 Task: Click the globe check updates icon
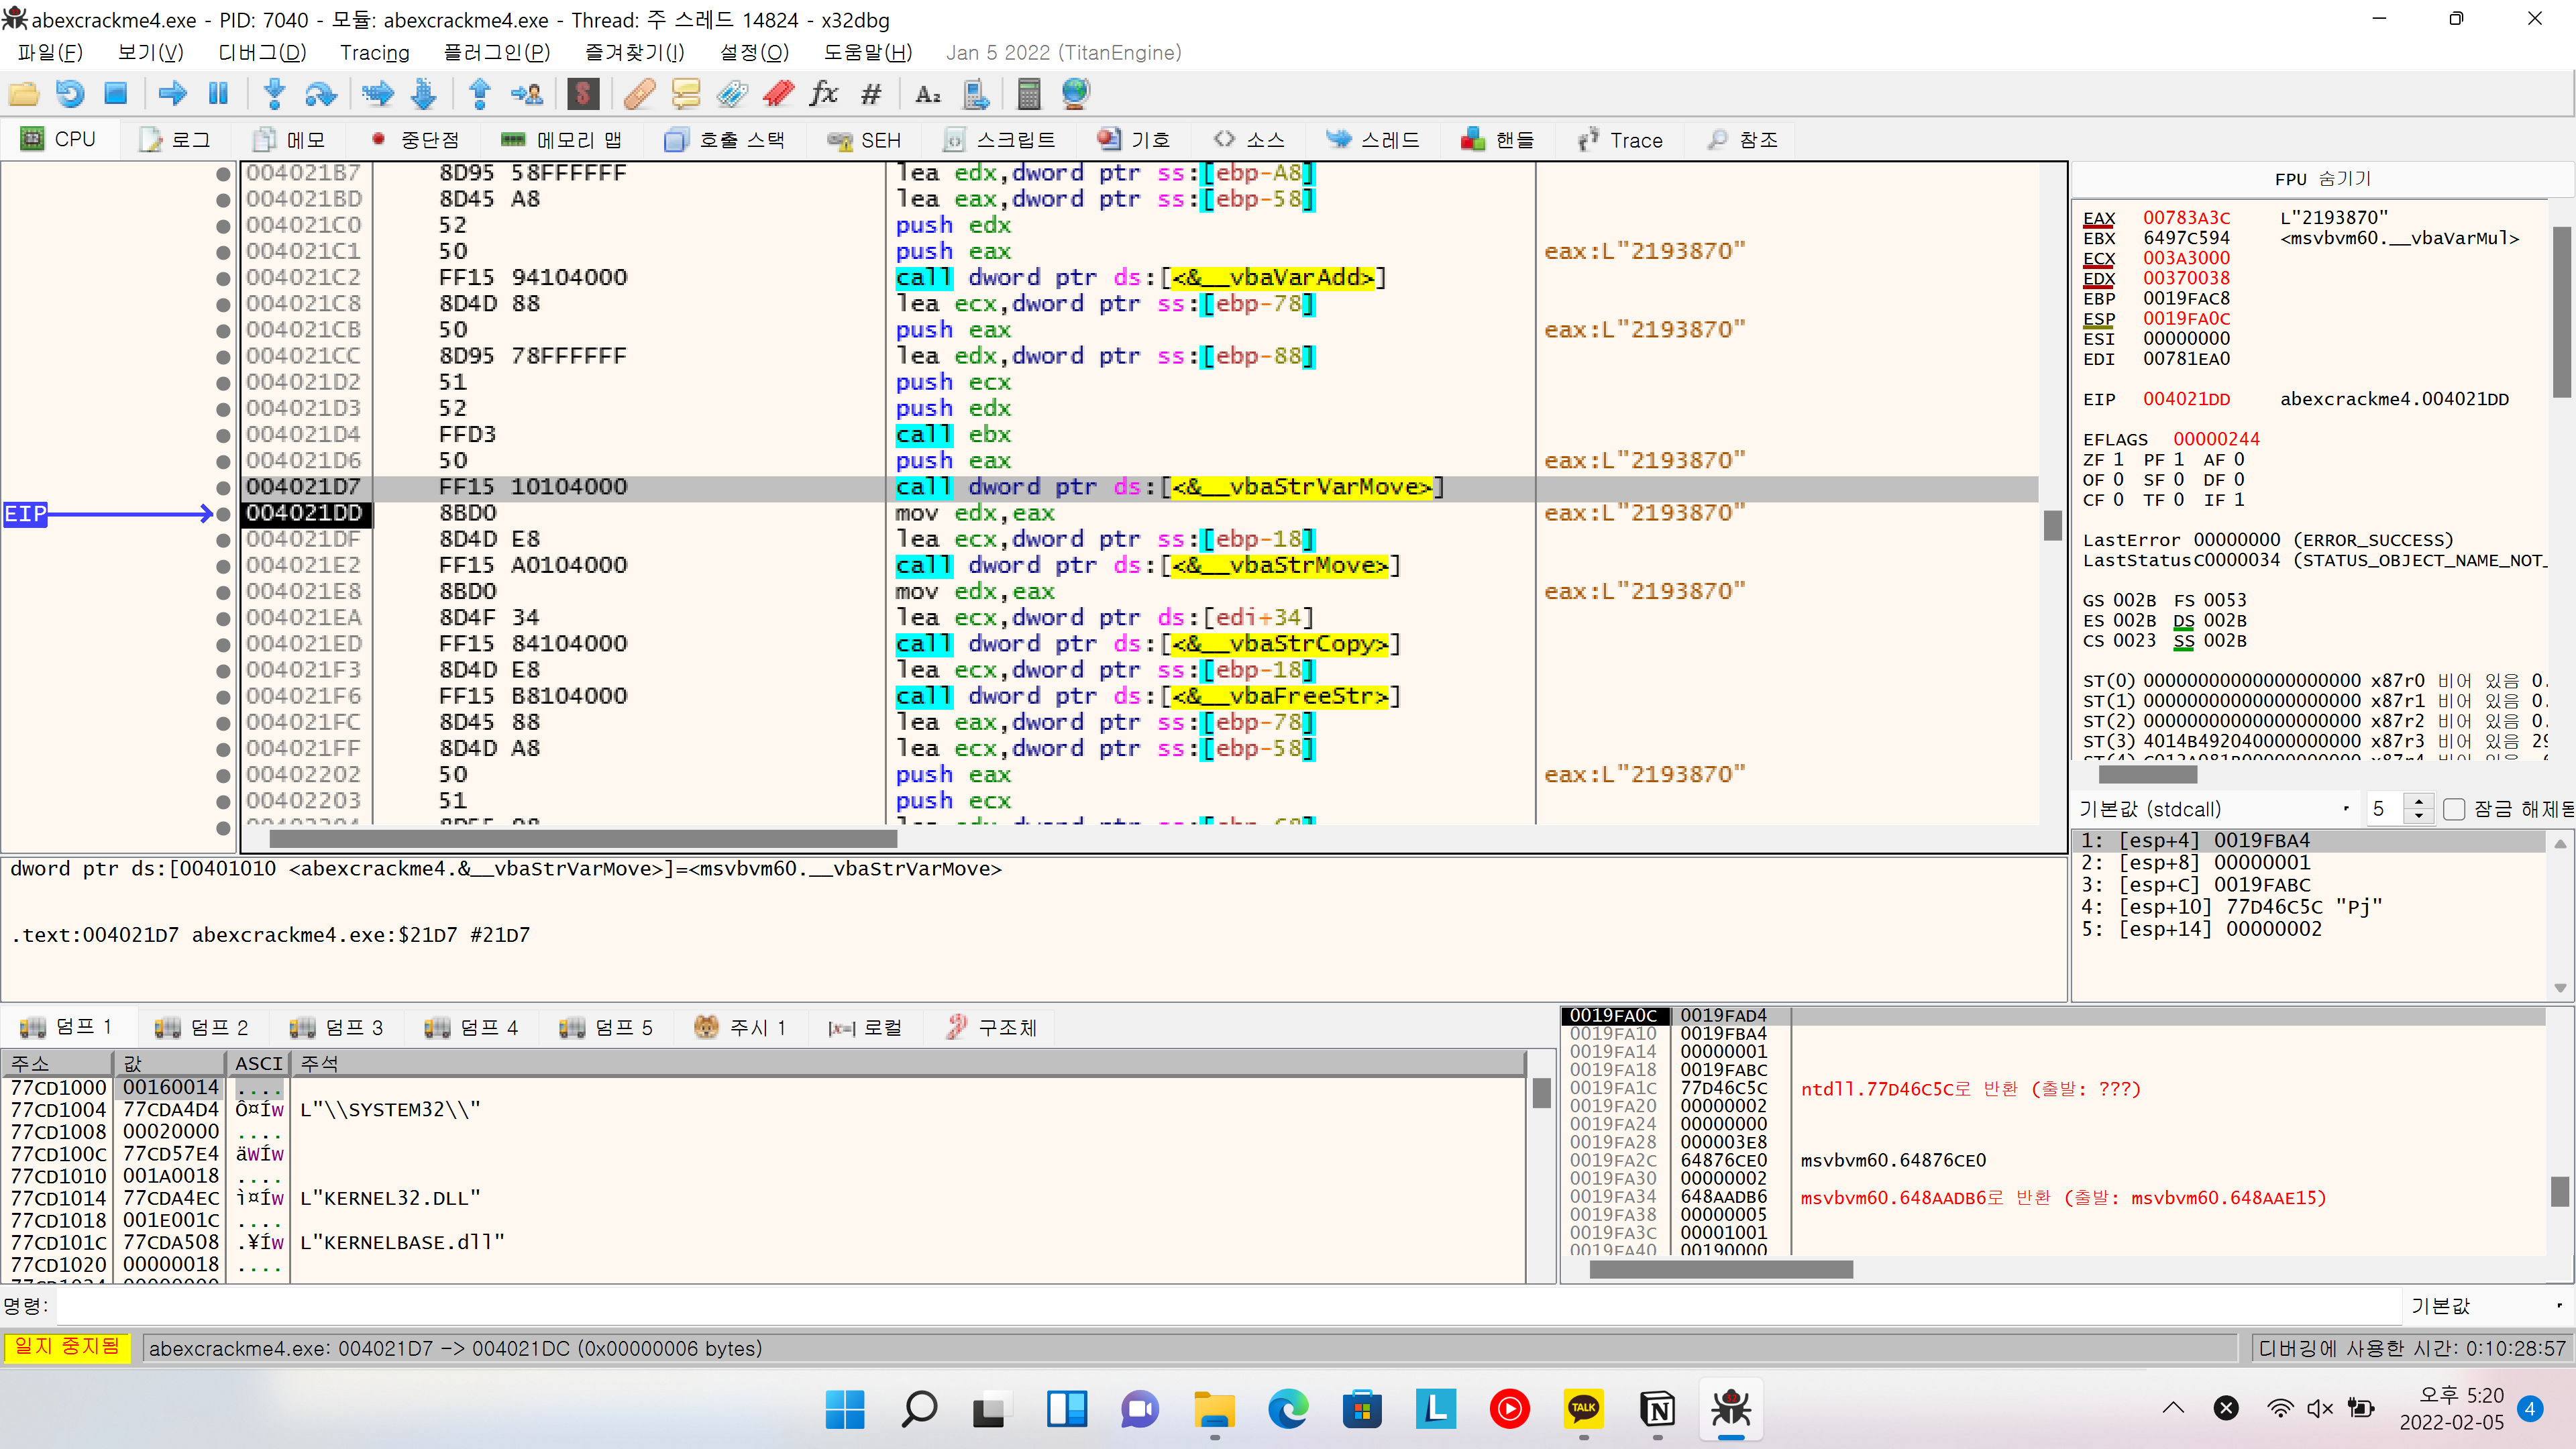[x=1076, y=94]
